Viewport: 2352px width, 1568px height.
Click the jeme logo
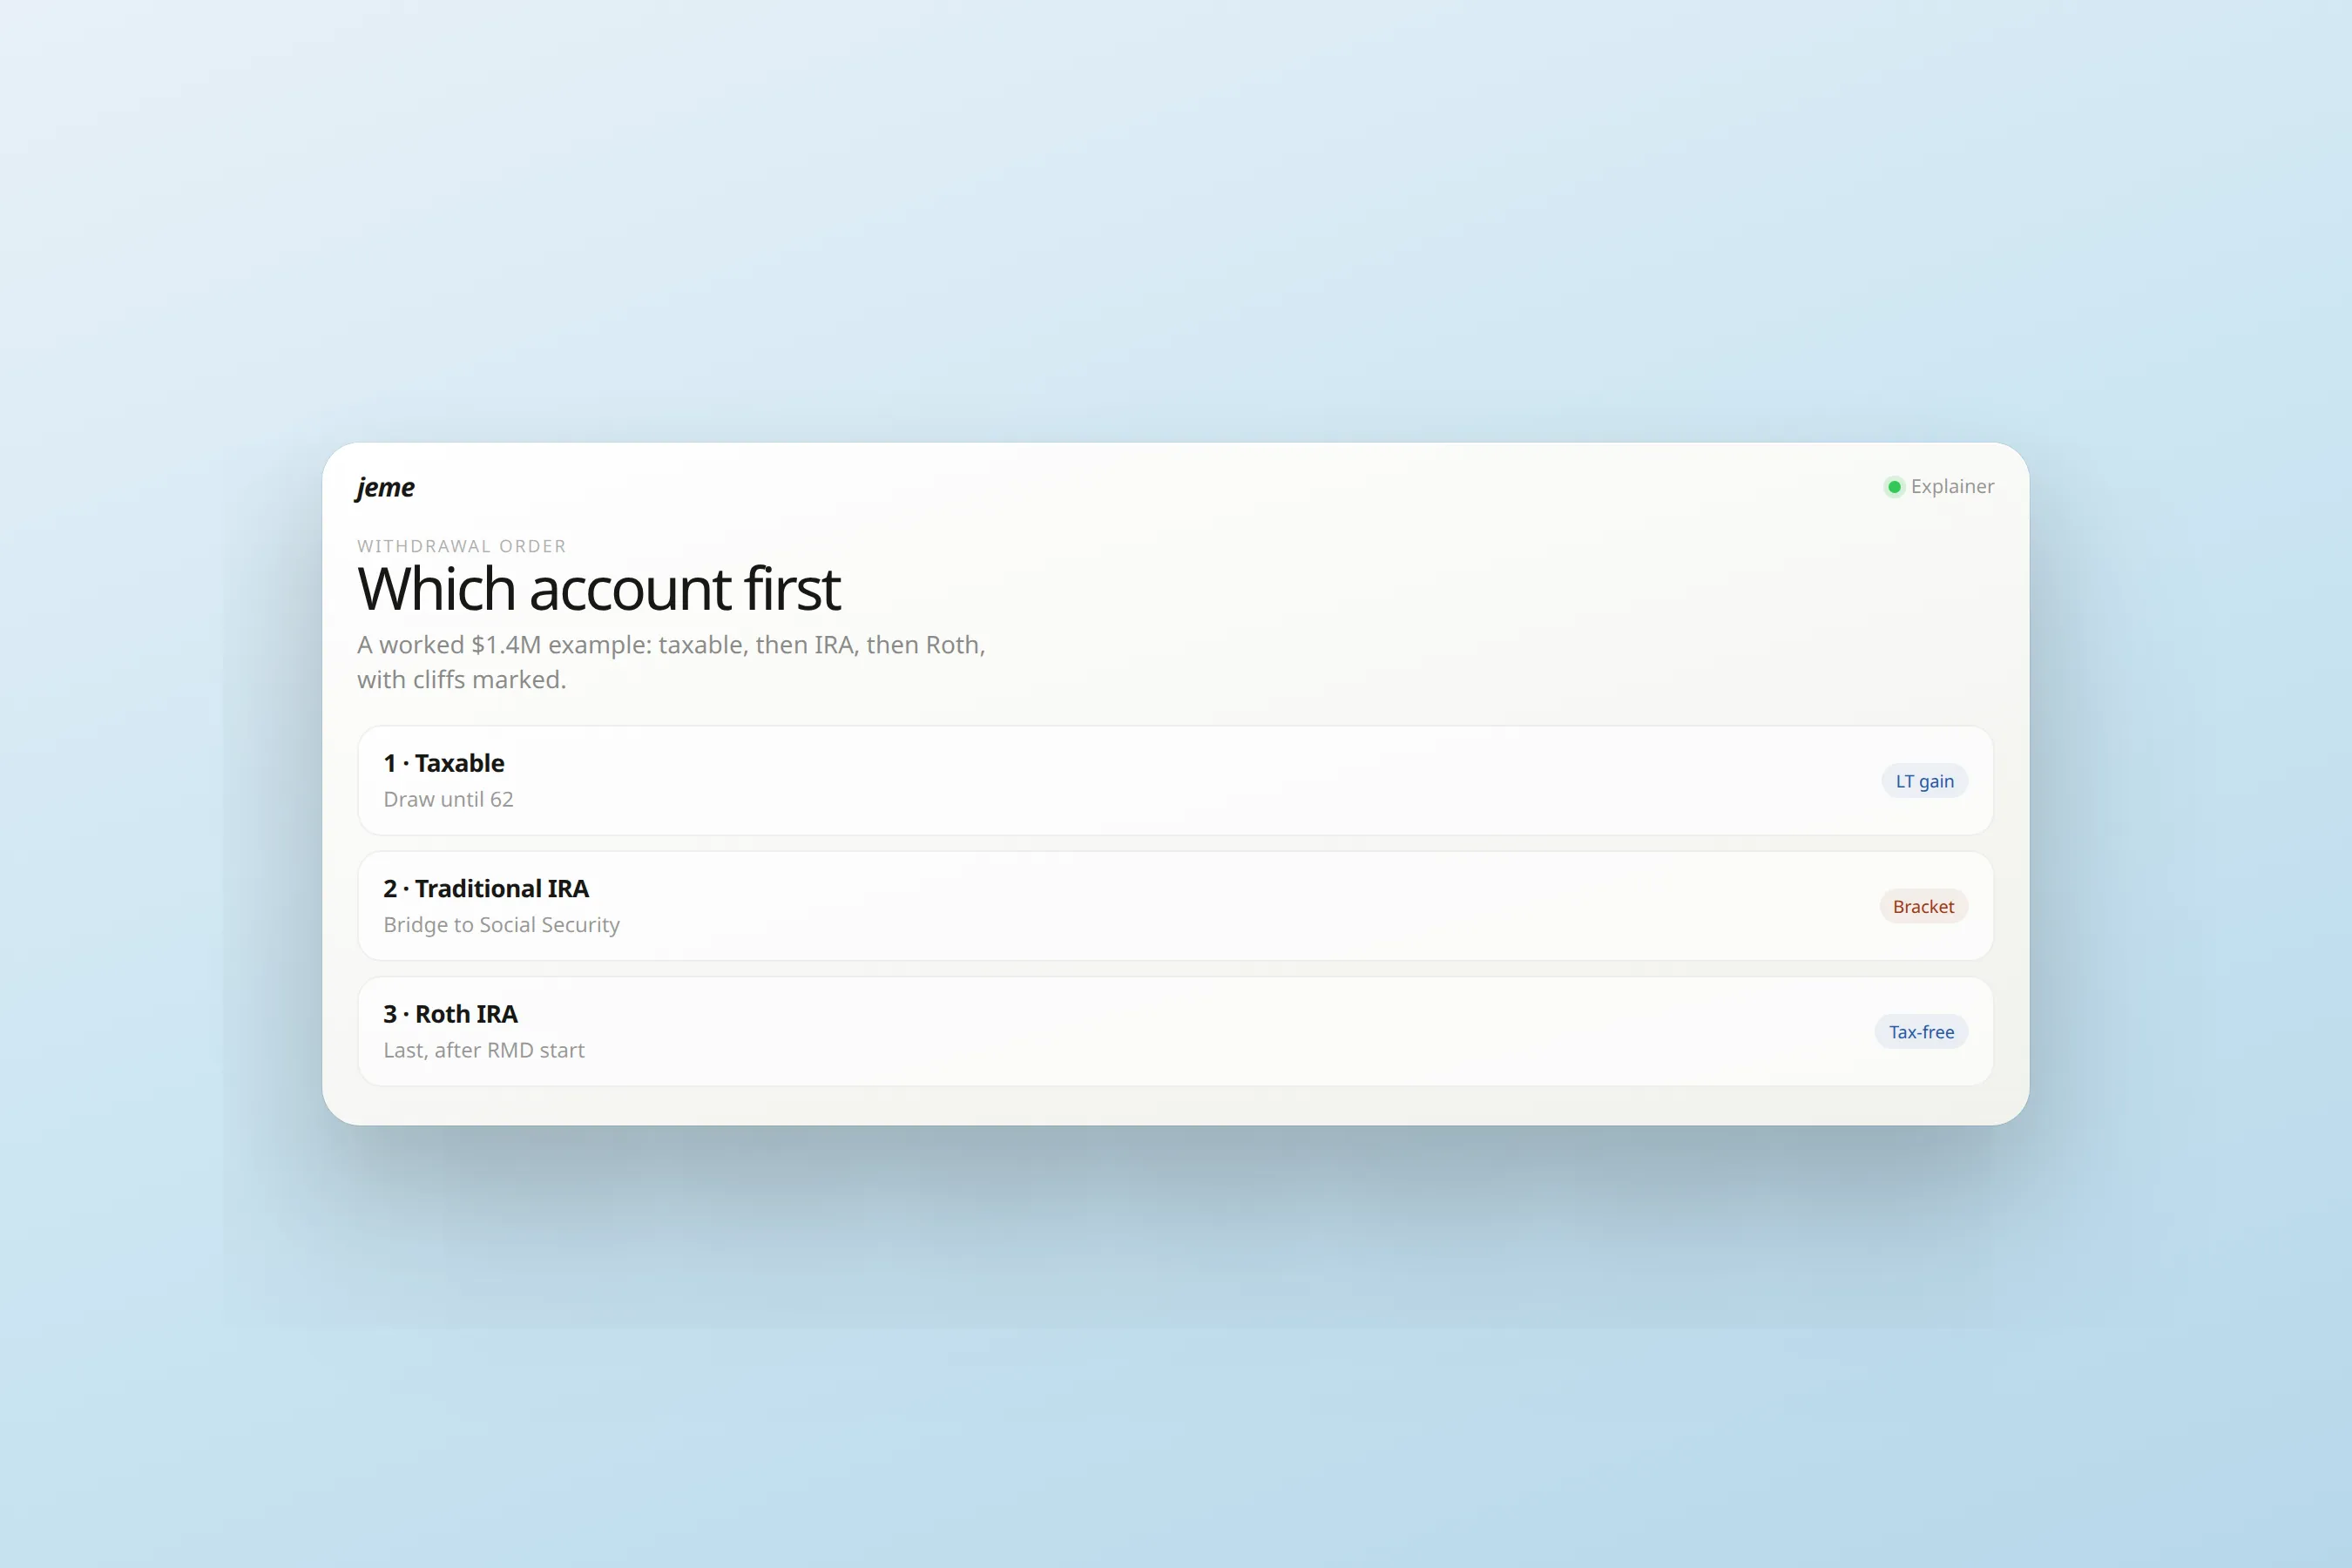[x=385, y=487]
